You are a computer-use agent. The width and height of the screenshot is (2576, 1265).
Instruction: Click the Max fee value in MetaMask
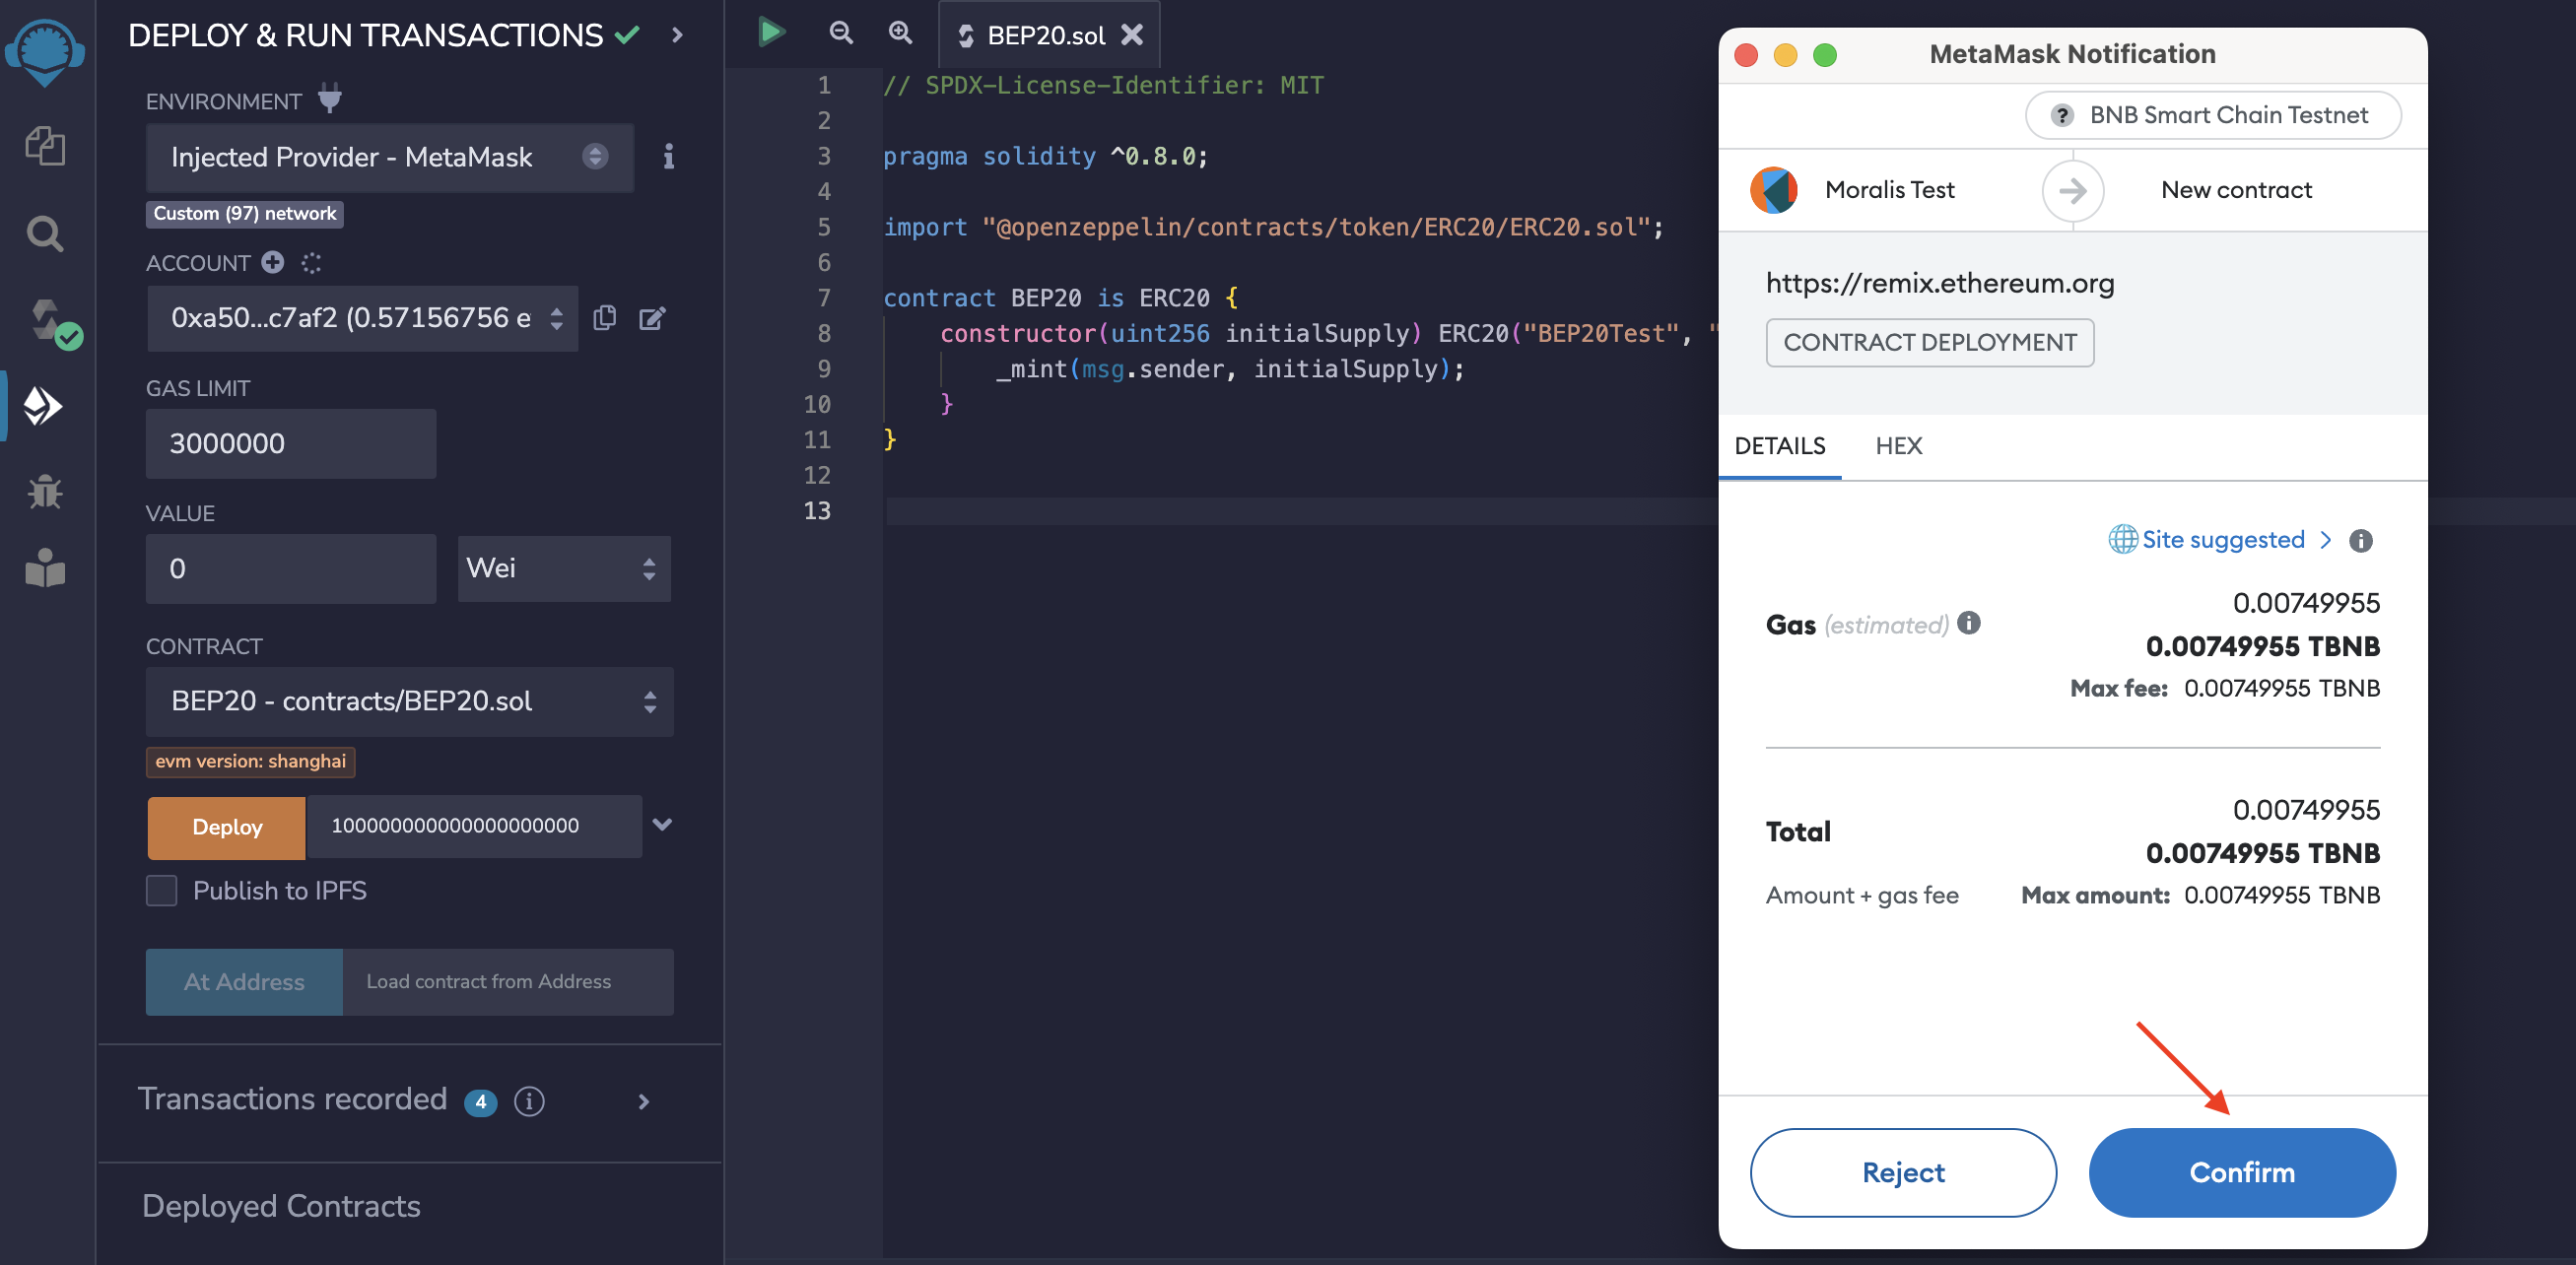pyautogui.click(x=2282, y=688)
